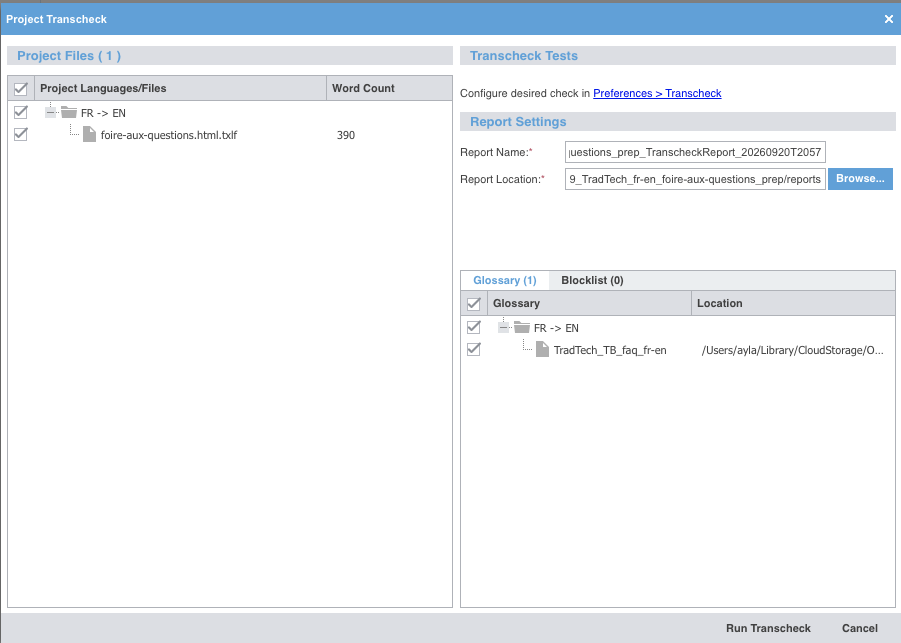
Task: Click the Location column header
Action: pyautogui.click(x=793, y=303)
